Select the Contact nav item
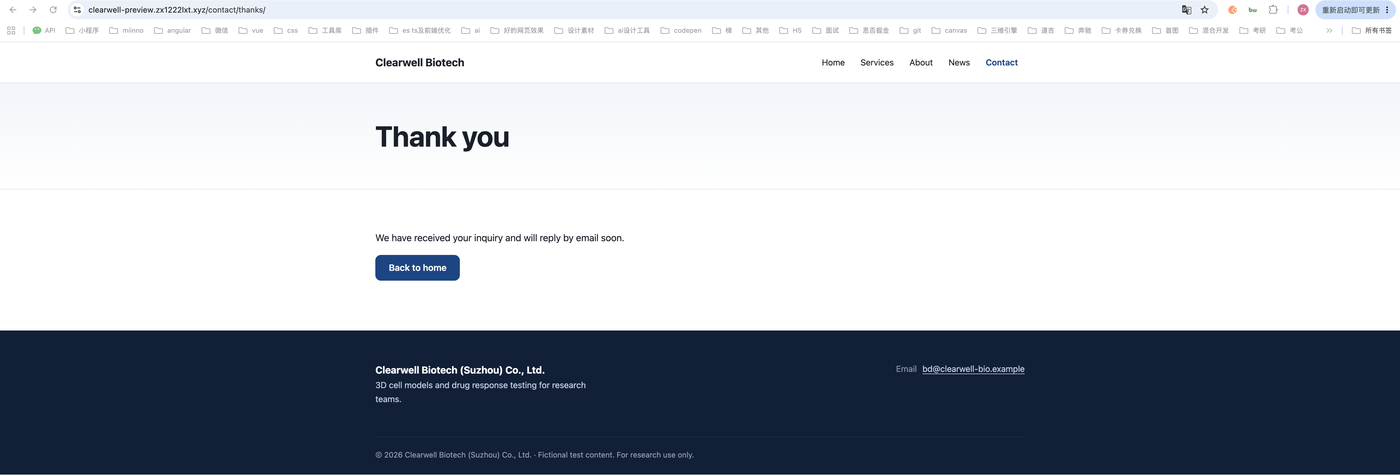The height and width of the screenshot is (476, 1400). coord(1001,62)
